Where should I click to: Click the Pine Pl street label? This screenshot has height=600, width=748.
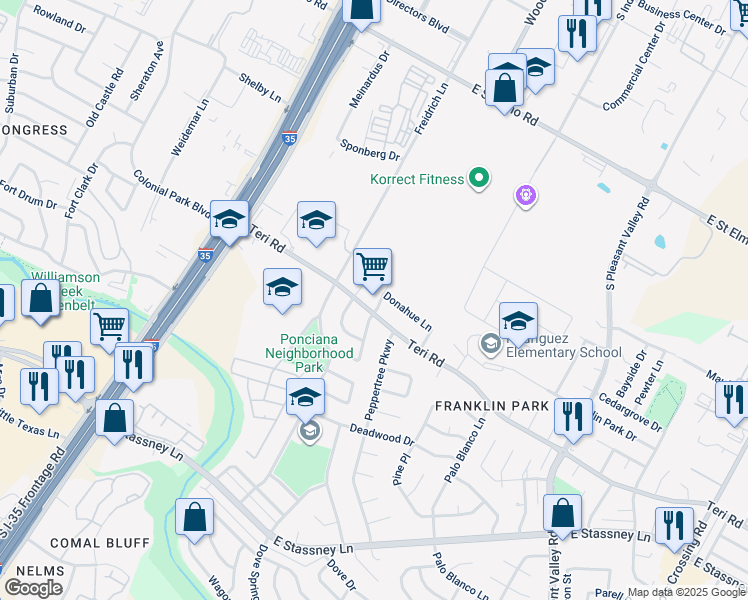click(401, 470)
